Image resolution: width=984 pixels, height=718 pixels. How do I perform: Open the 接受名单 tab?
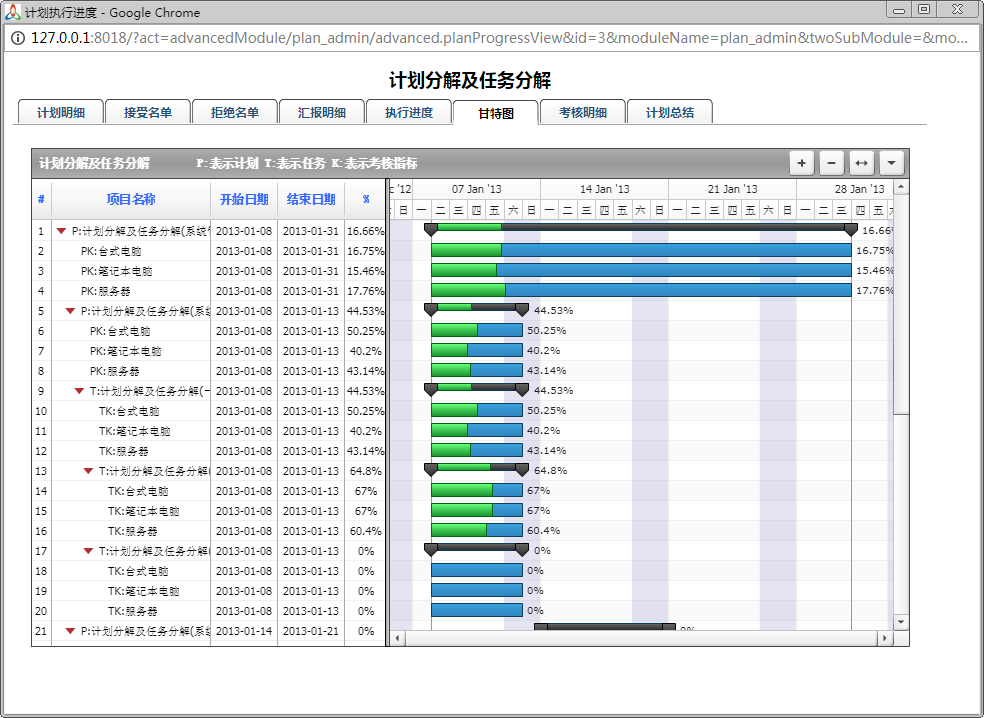pos(148,113)
